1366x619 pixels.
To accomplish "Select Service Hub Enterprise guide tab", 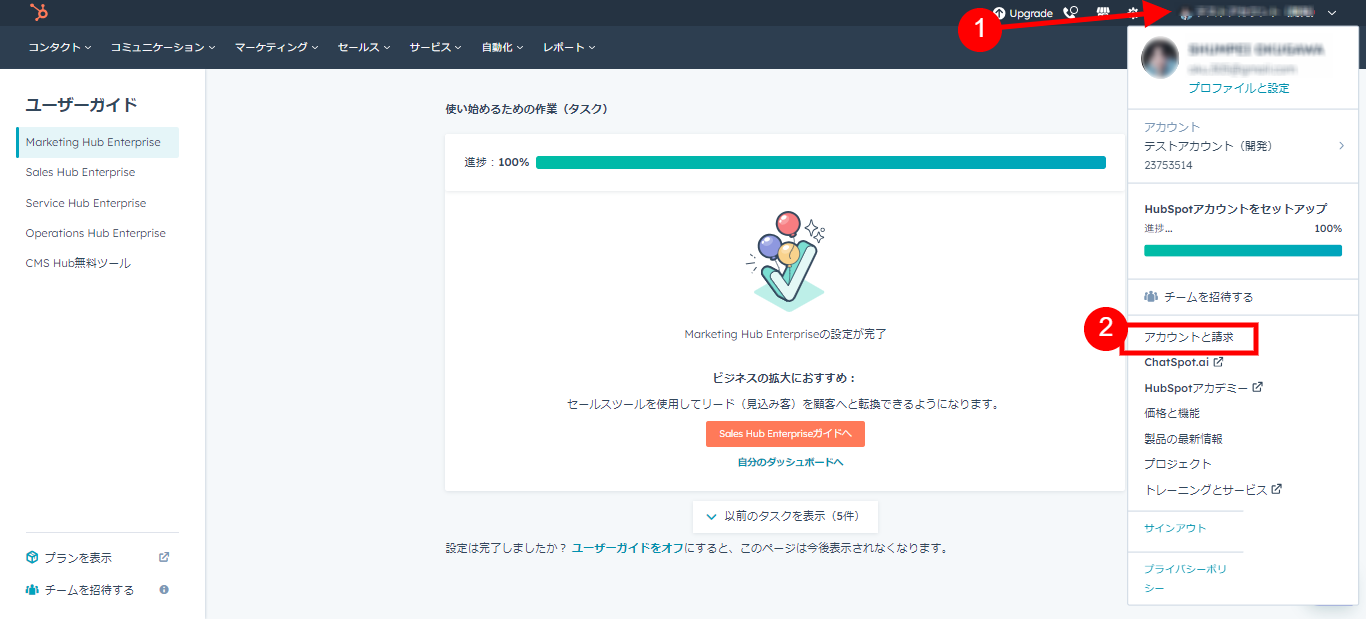I will tap(86, 203).
